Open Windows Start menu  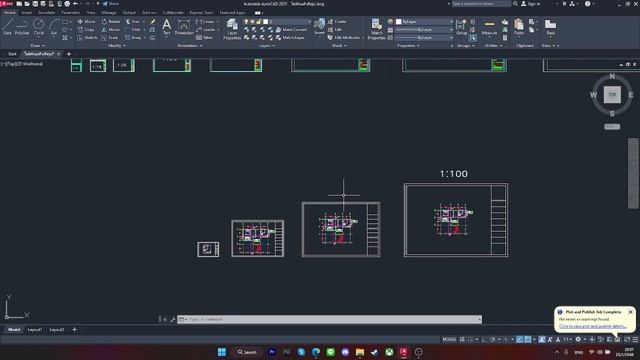[222, 352]
